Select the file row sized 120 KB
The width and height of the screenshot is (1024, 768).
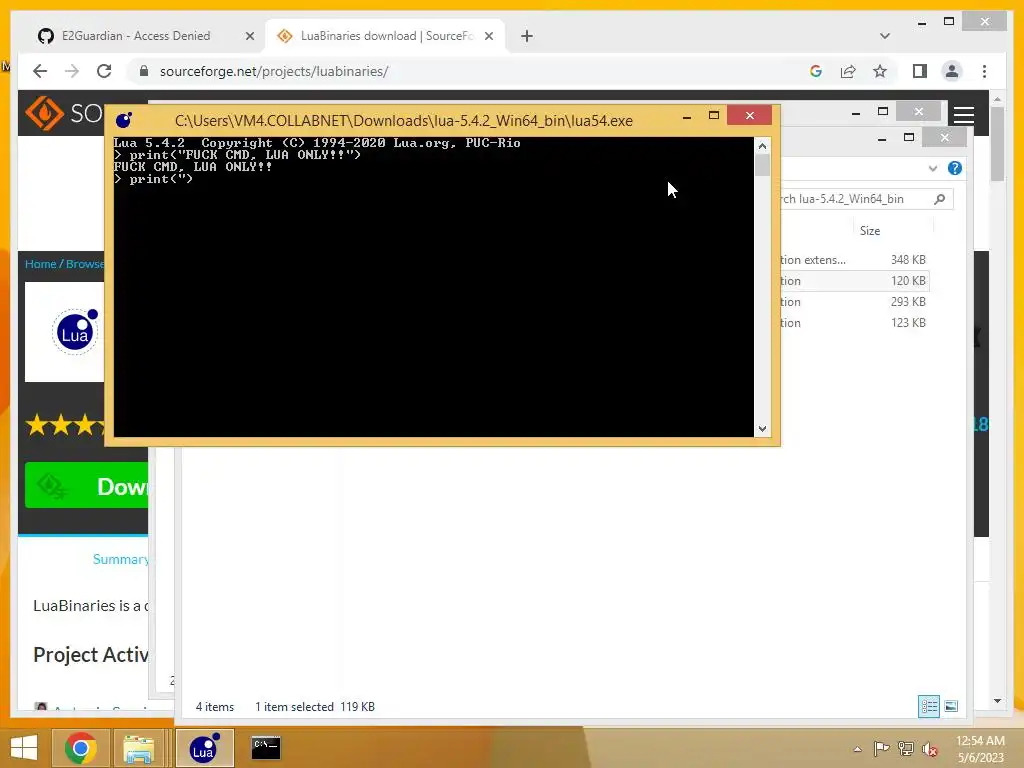pos(854,281)
